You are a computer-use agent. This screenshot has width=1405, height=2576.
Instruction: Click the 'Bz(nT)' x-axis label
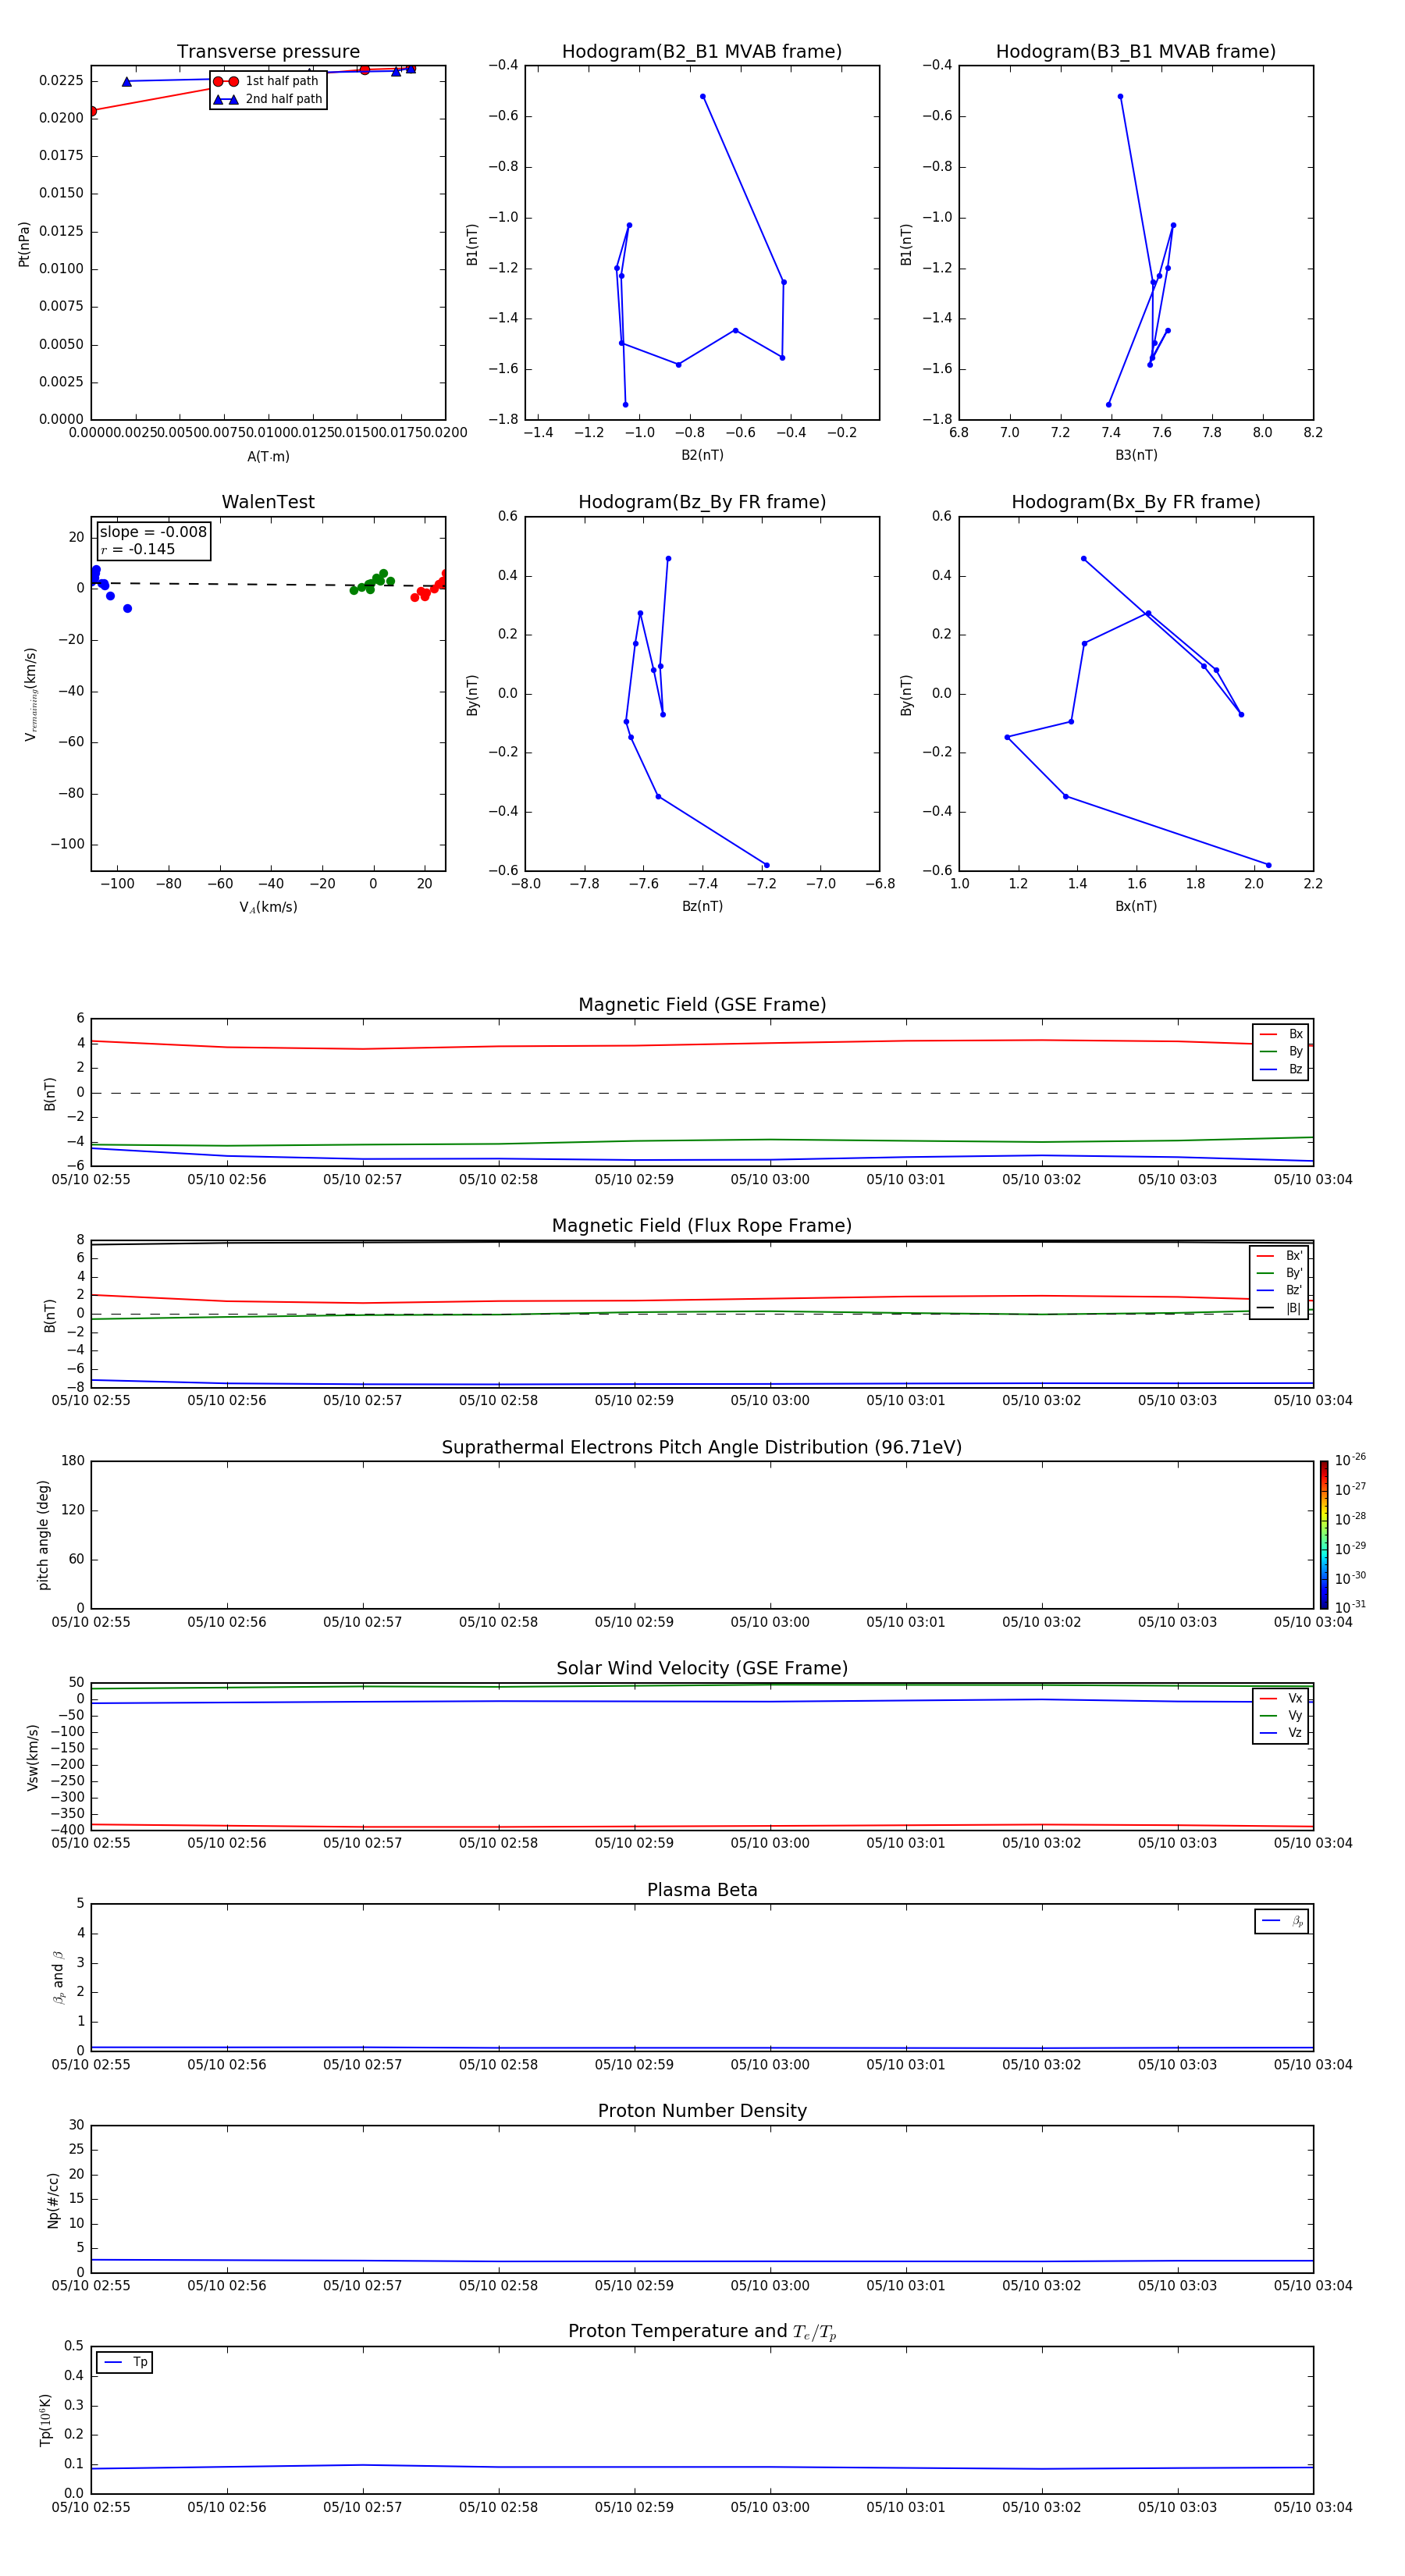[702, 906]
